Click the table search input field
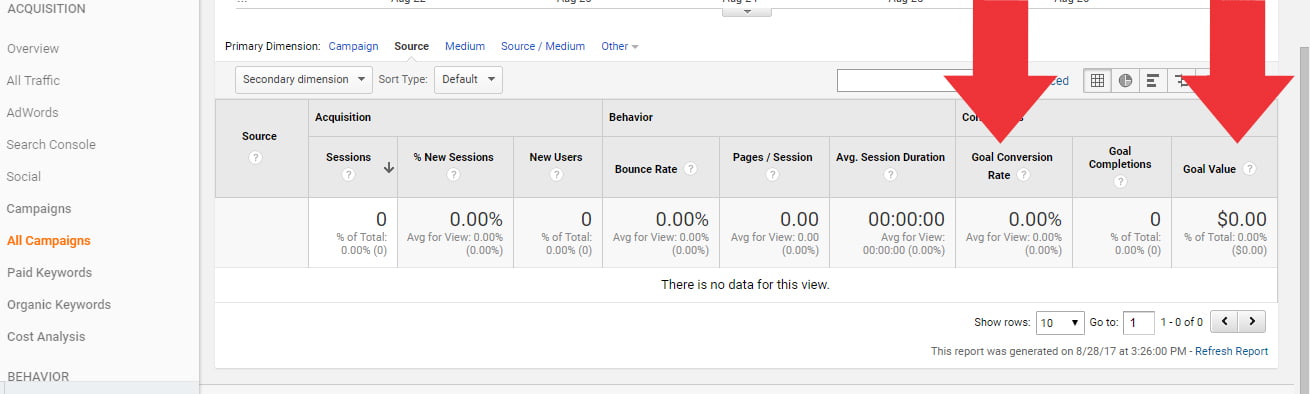Screen dimensions: 1310x394 905,81
